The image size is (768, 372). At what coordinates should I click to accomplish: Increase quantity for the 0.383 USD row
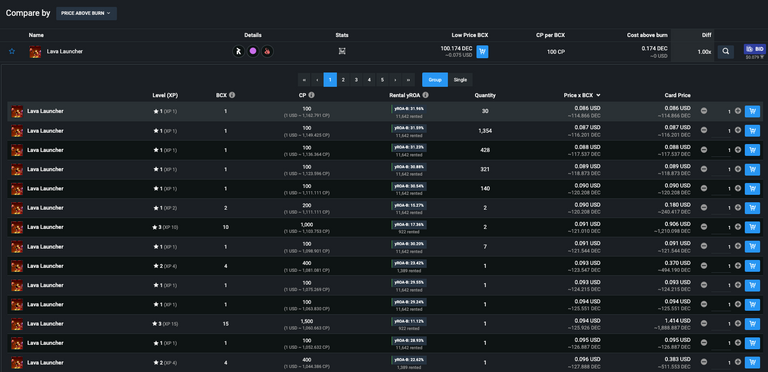(x=738, y=363)
